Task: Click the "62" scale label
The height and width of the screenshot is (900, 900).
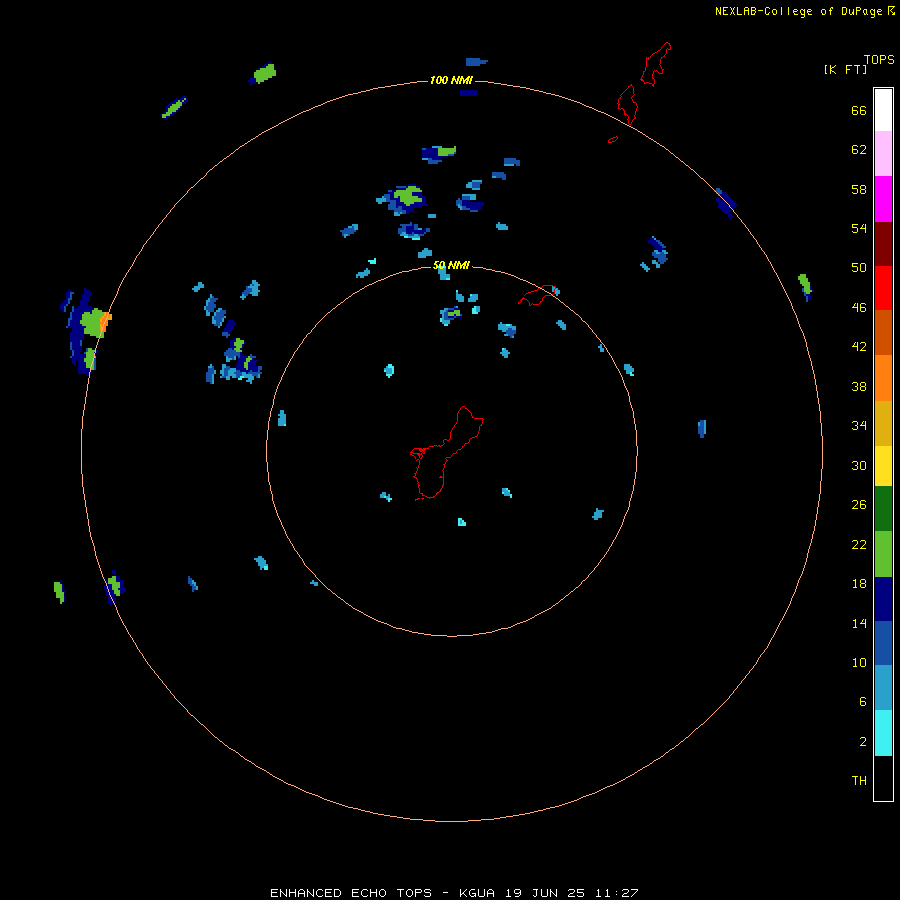Action: (x=859, y=150)
